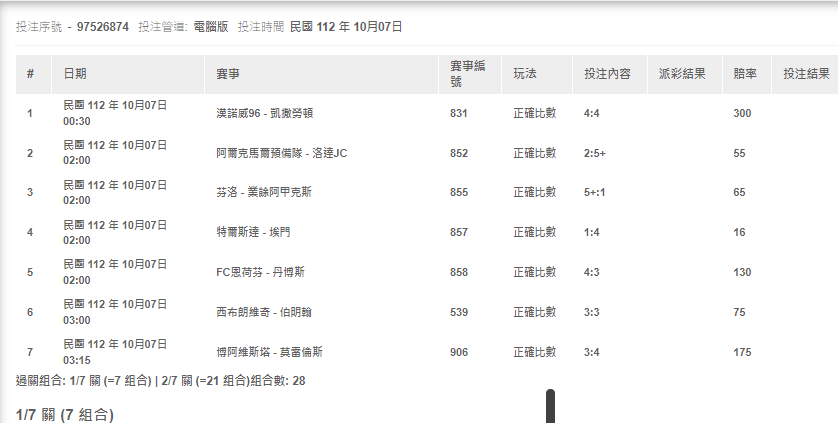Click bet content 4:4
Screen dimensions: 838x423
pyautogui.click(x=592, y=113)
